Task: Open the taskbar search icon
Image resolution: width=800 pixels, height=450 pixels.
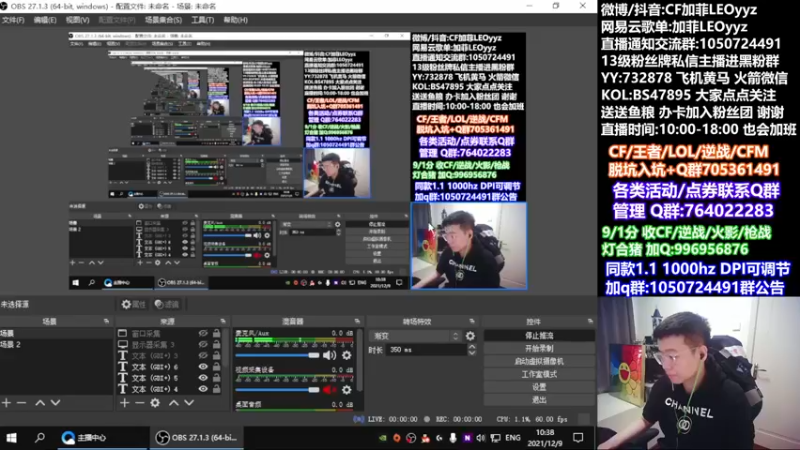Action: tap(39, 438)
